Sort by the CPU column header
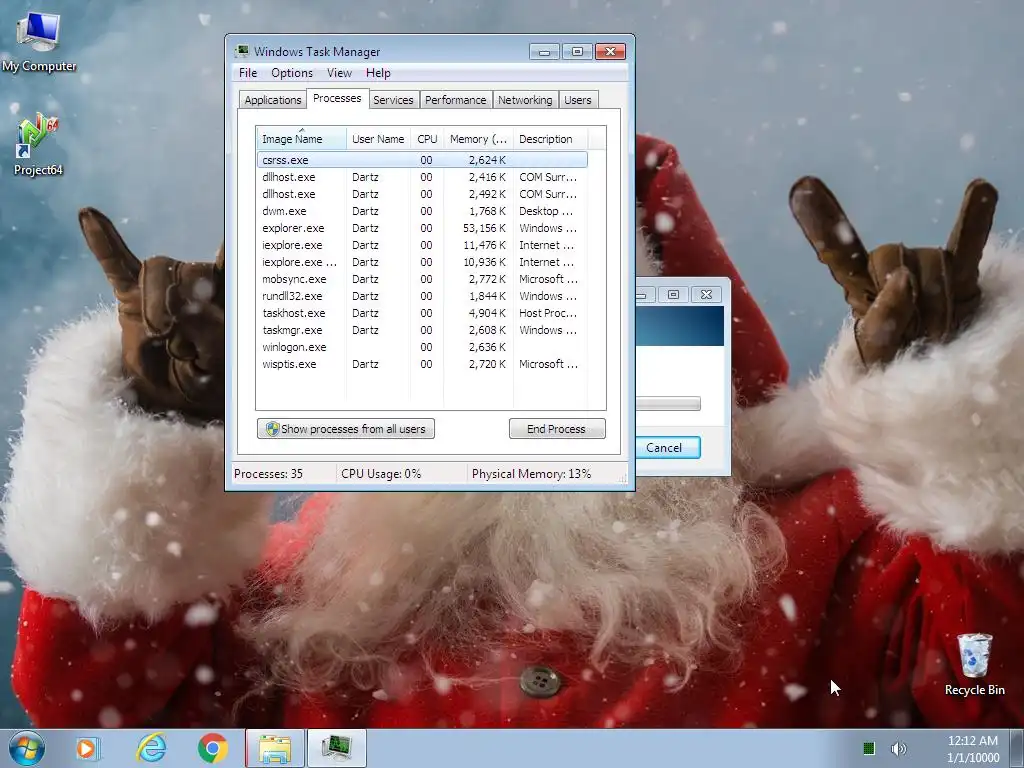The width and height of the screenshot is (1024, 768). (x=427, y=138)
